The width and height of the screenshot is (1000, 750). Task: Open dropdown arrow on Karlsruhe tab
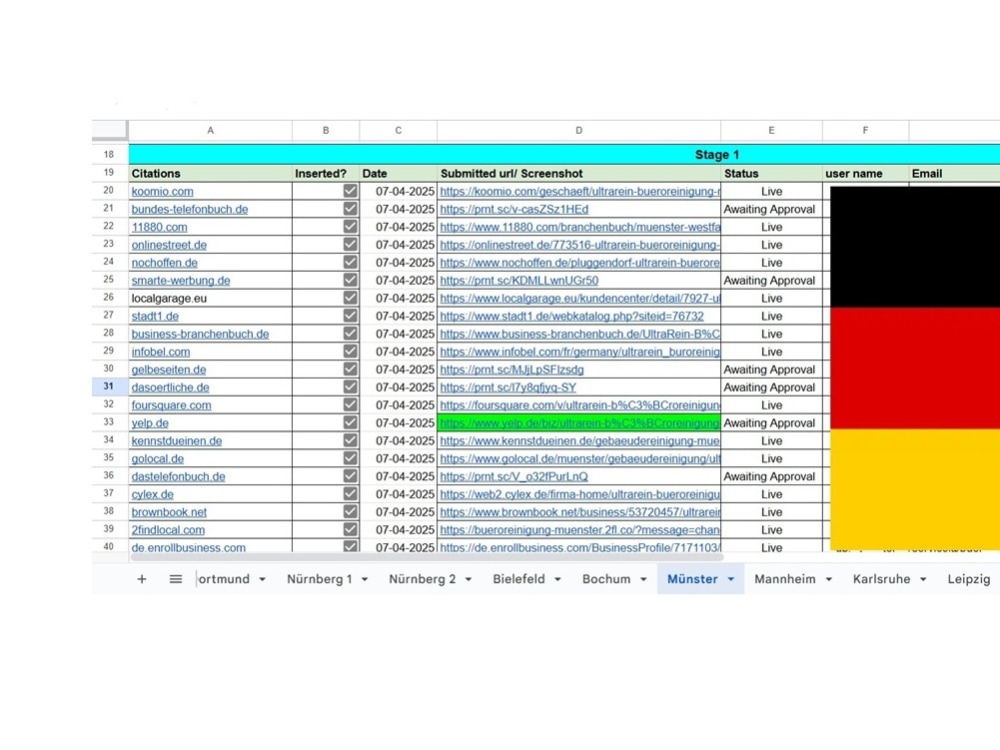(923, 580)
